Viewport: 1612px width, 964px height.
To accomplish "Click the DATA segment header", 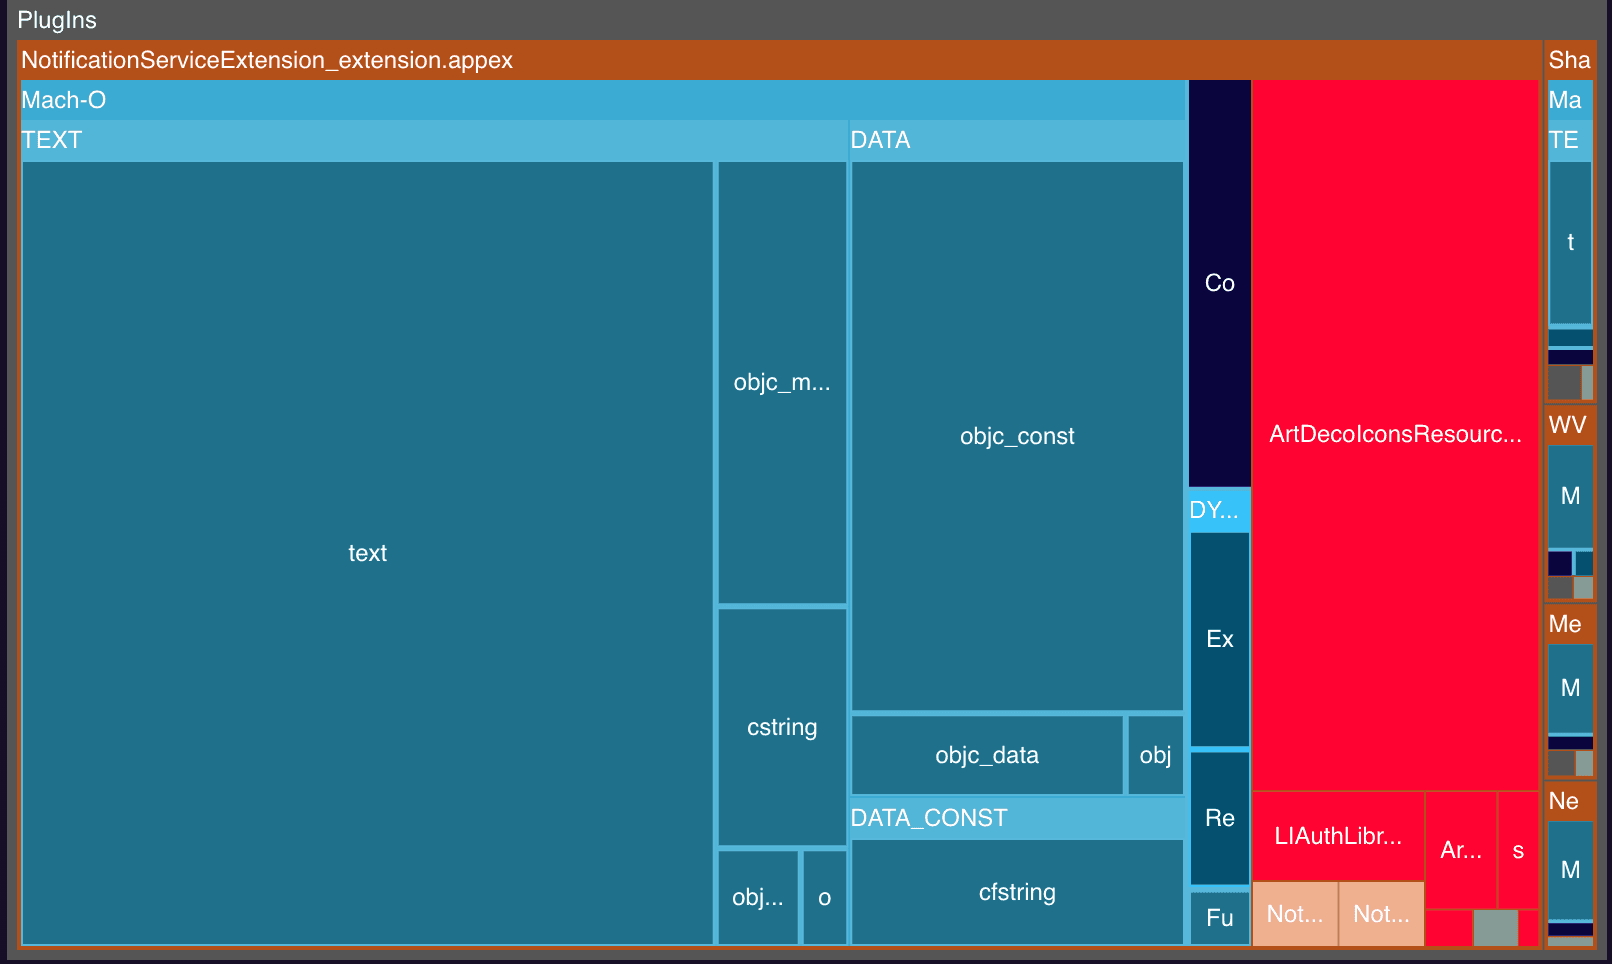I will pos(880,140).
